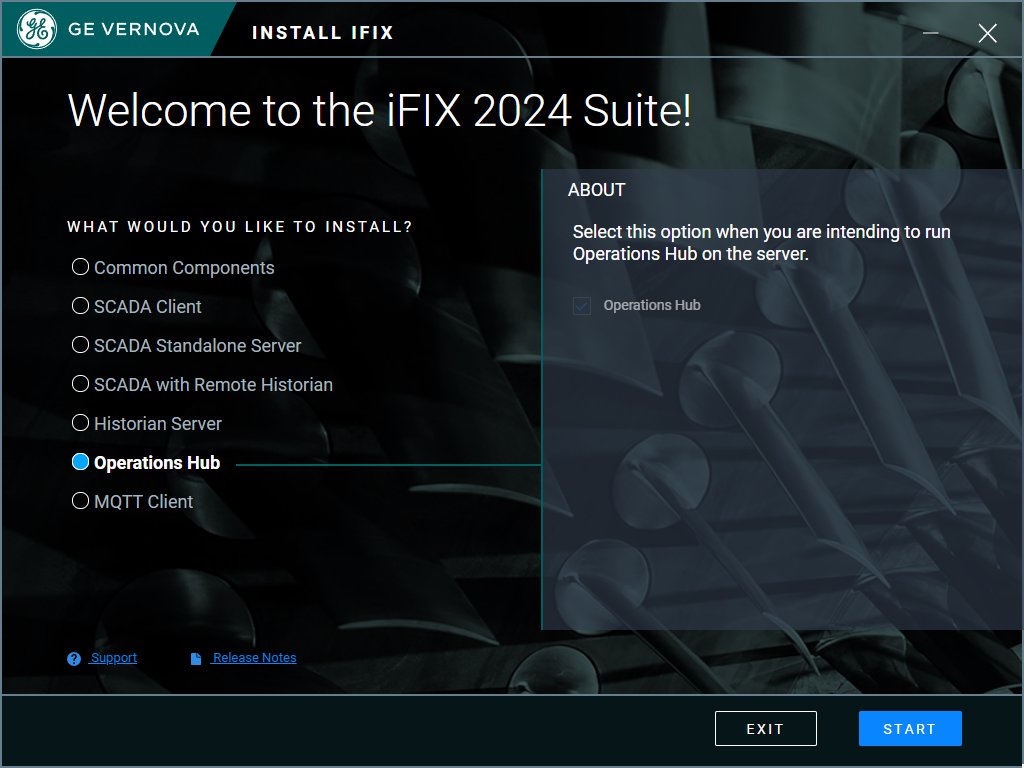This screenshot has width=1024, height=768.
Task: Click the 'Select this option when...' description text
Action: [761, 242]
